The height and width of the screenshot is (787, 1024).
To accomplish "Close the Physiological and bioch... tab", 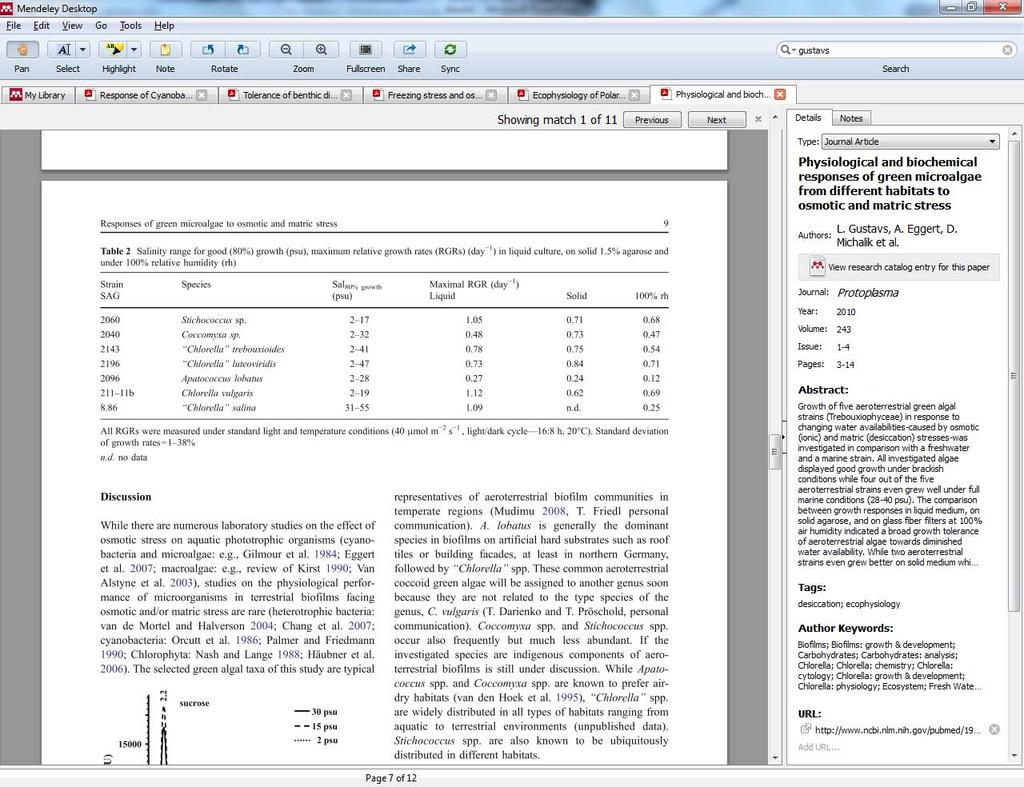I will point(780,94).
